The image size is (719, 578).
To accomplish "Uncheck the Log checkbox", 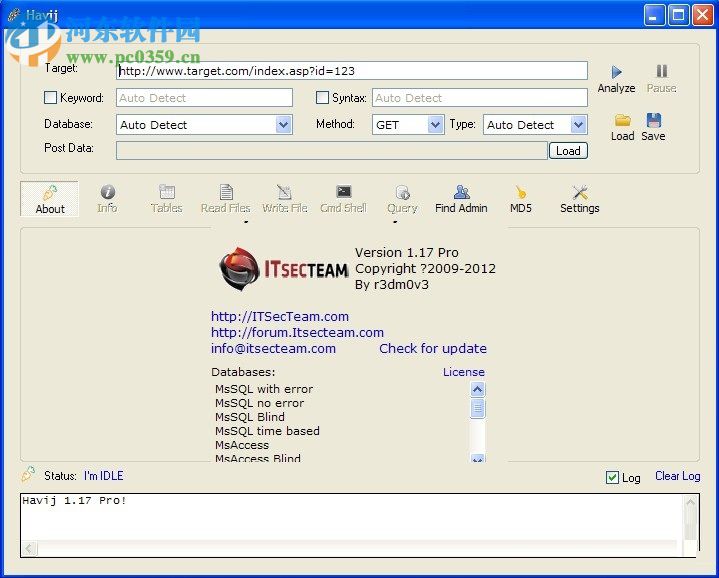I will click(612, 478).
